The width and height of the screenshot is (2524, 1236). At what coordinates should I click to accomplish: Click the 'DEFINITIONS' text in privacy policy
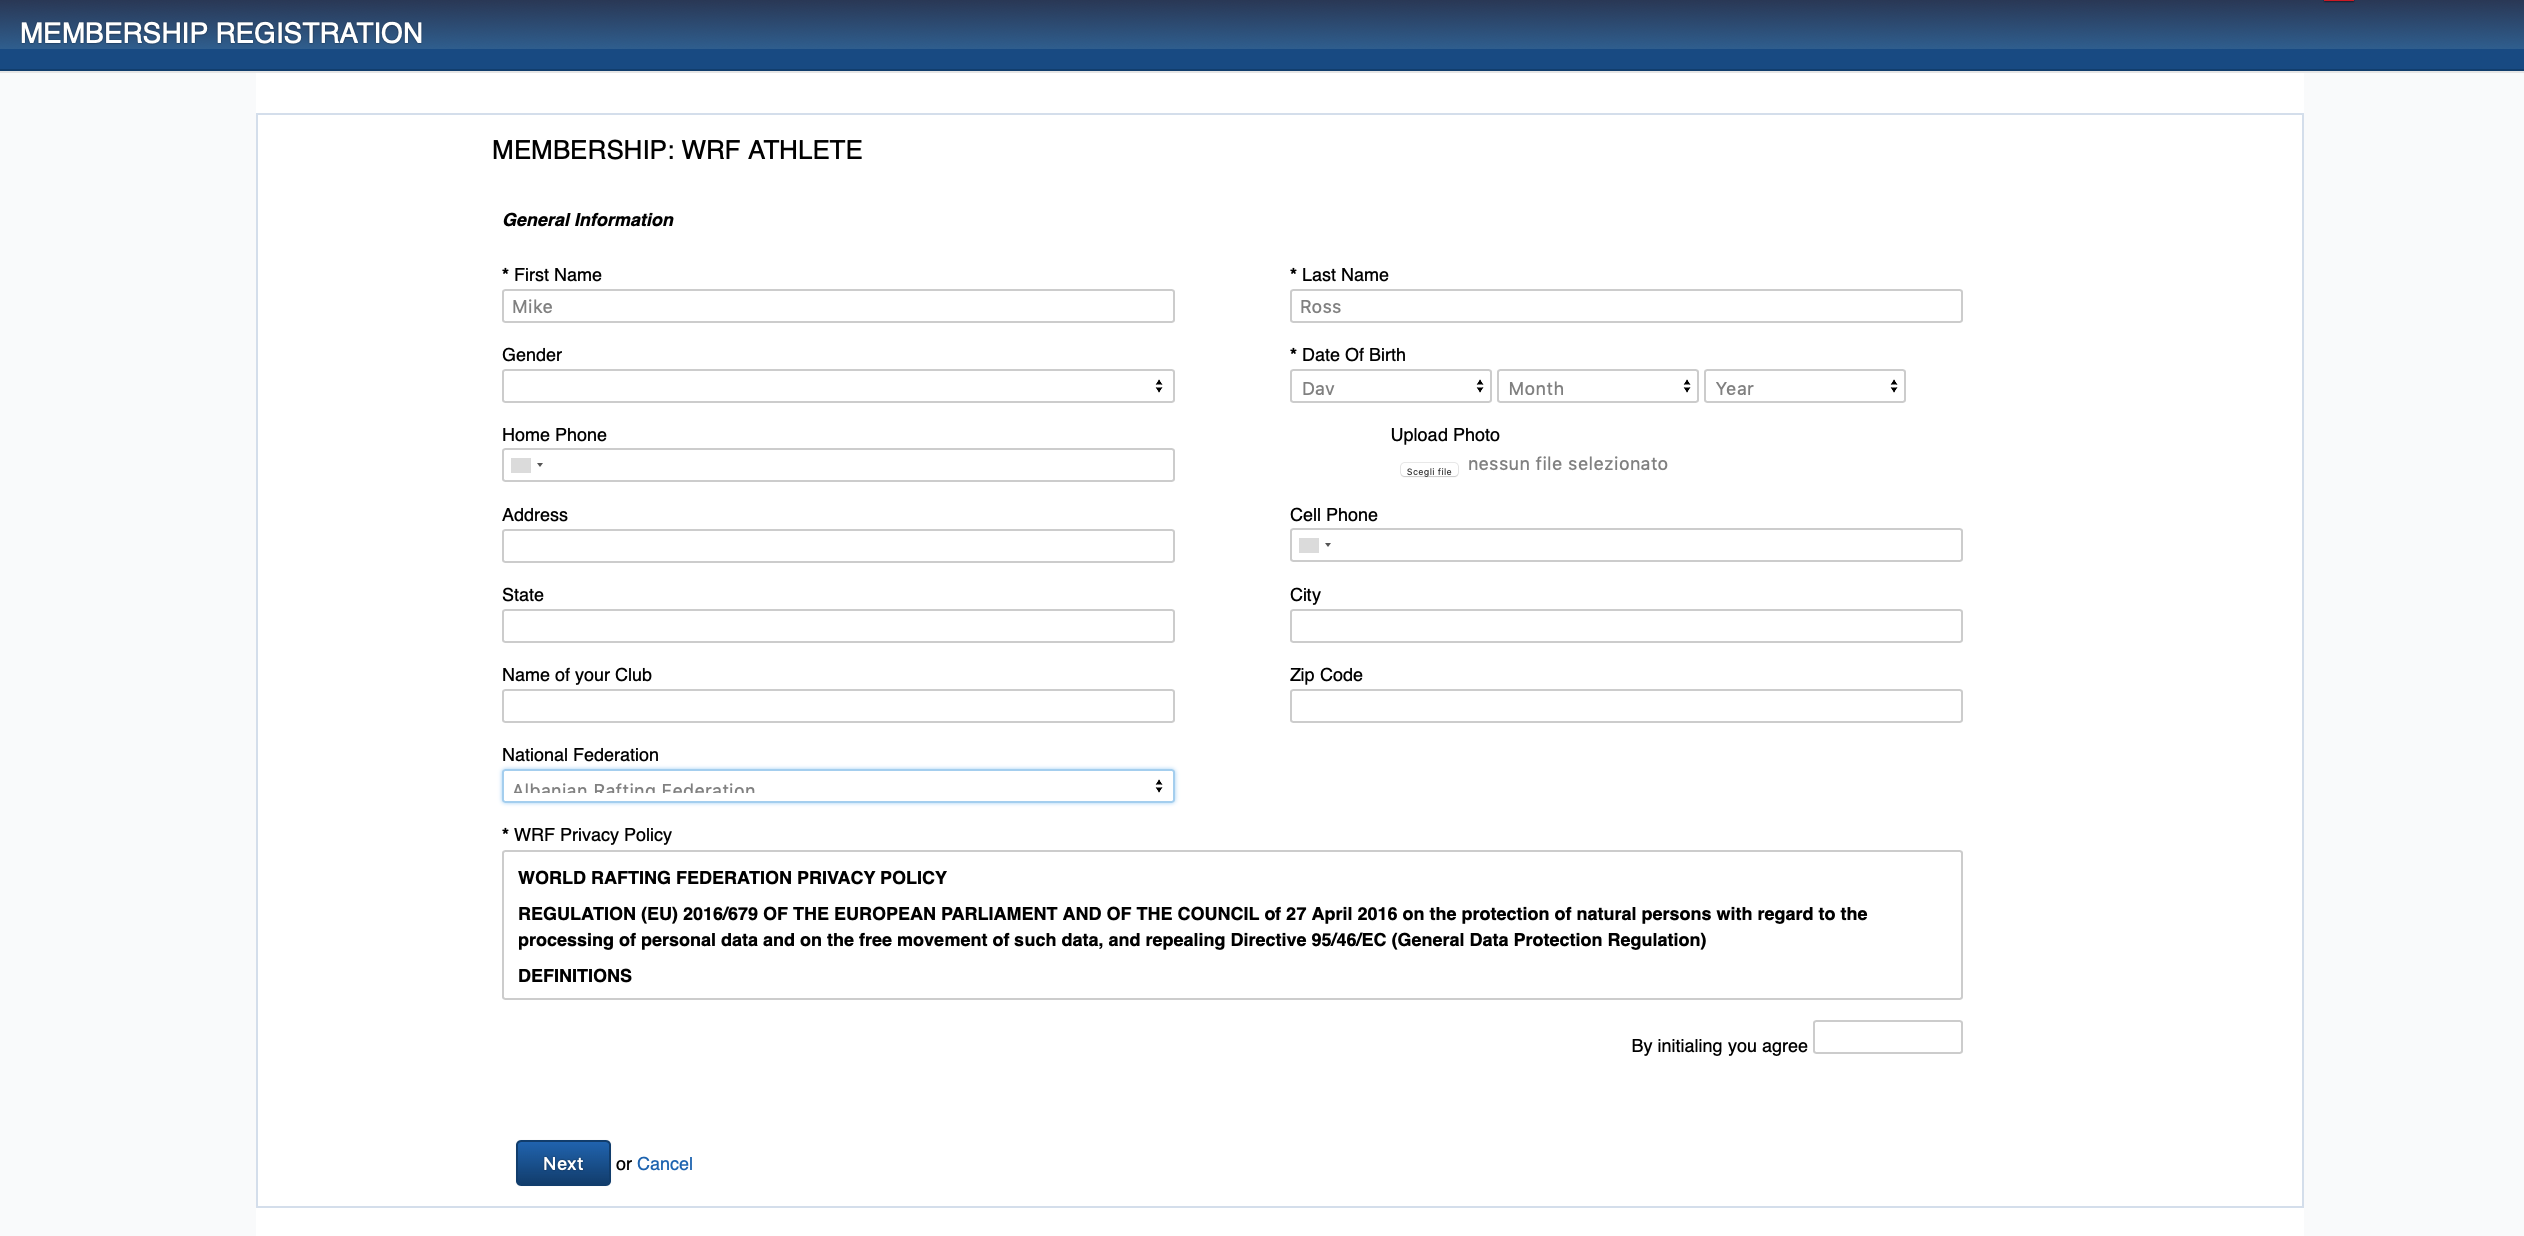click(575, 976)
